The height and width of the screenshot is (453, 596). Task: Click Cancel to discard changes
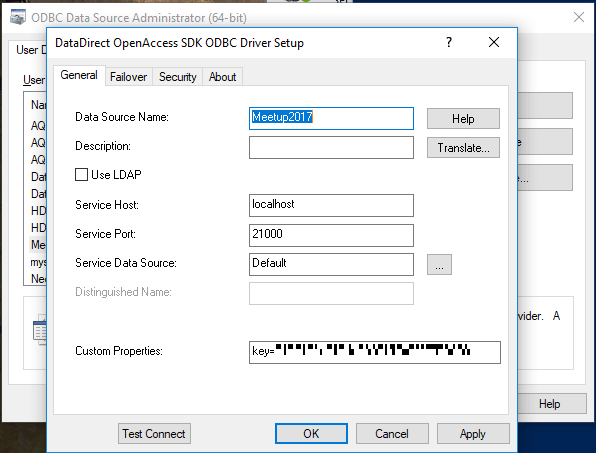pos(392,434)
